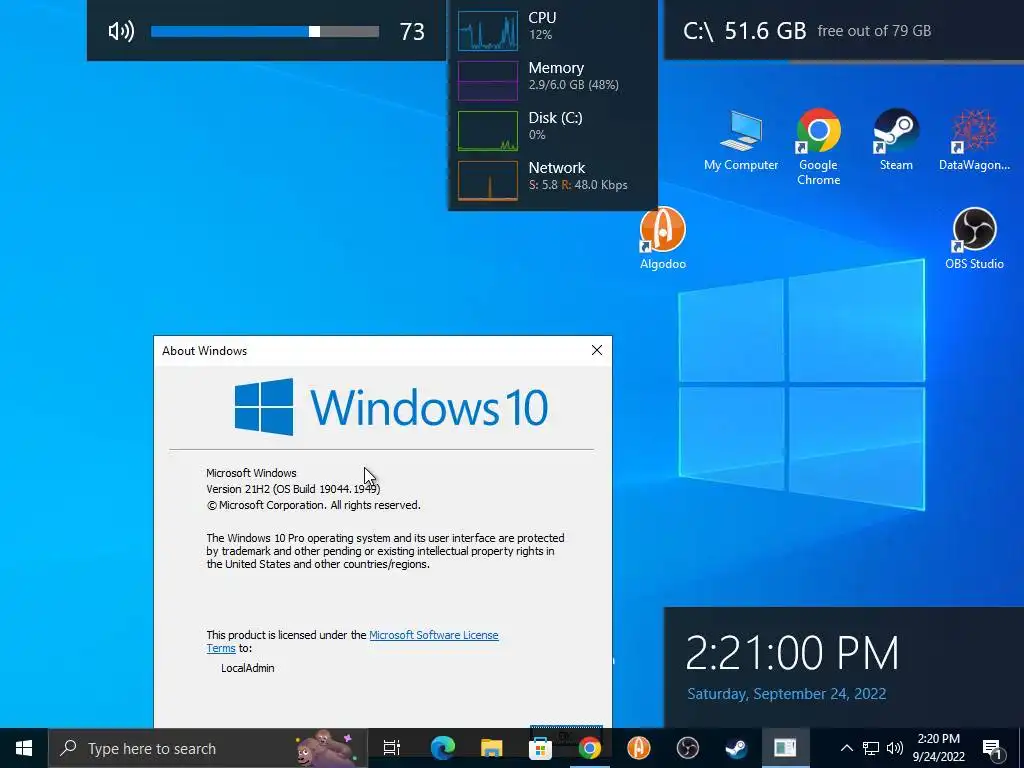Click the CPU usage graph
Viewport: 1024px width, 768px height.
pyautogui.click(x=488, y=30)
